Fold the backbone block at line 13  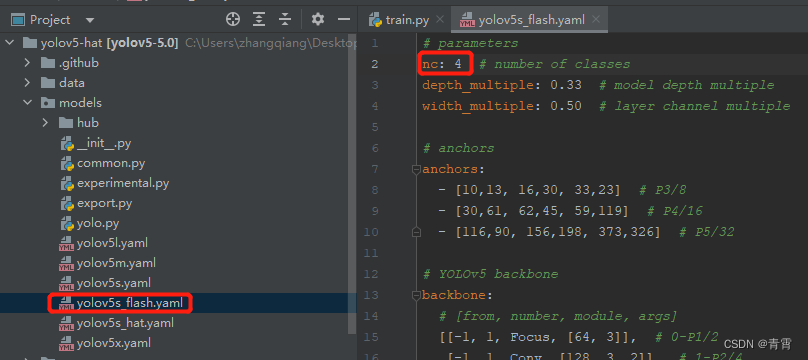tap(416, 296)
